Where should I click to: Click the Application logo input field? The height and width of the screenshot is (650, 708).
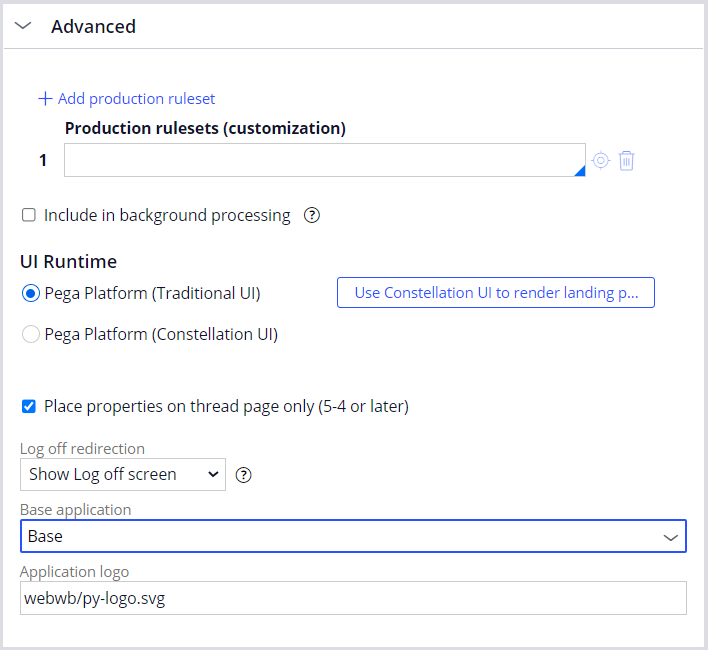tap(353, 598)
